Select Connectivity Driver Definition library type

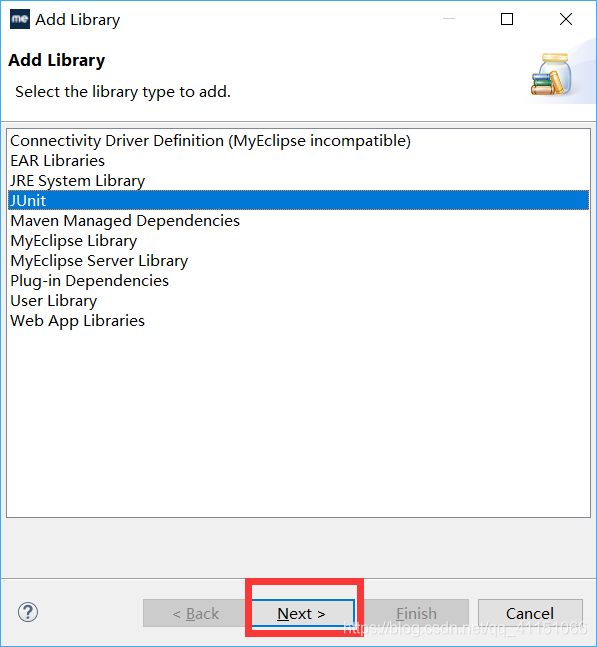pyautogui.click(x=298, y=141)
